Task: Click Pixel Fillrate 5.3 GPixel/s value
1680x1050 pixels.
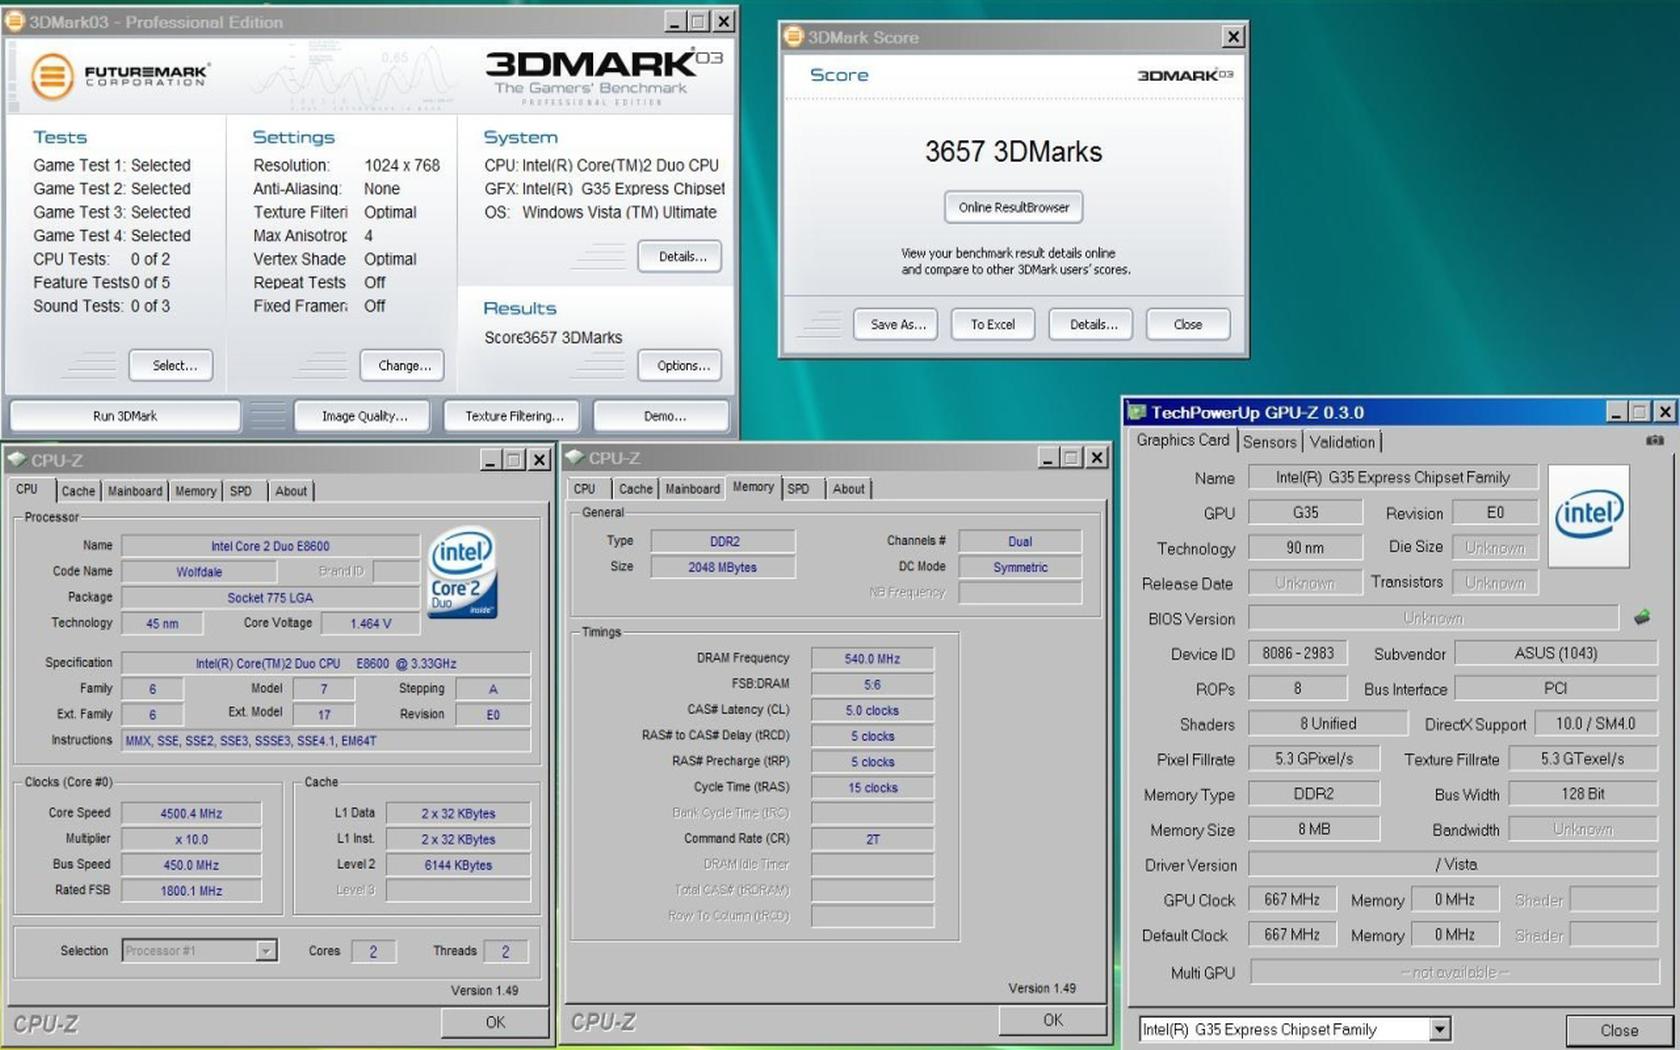Action: pos(1313,759)
